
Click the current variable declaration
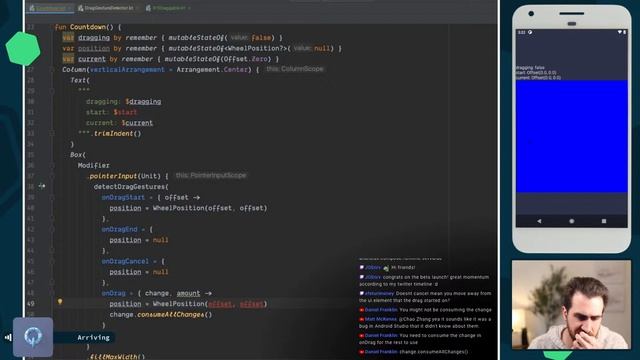[92, 59]
